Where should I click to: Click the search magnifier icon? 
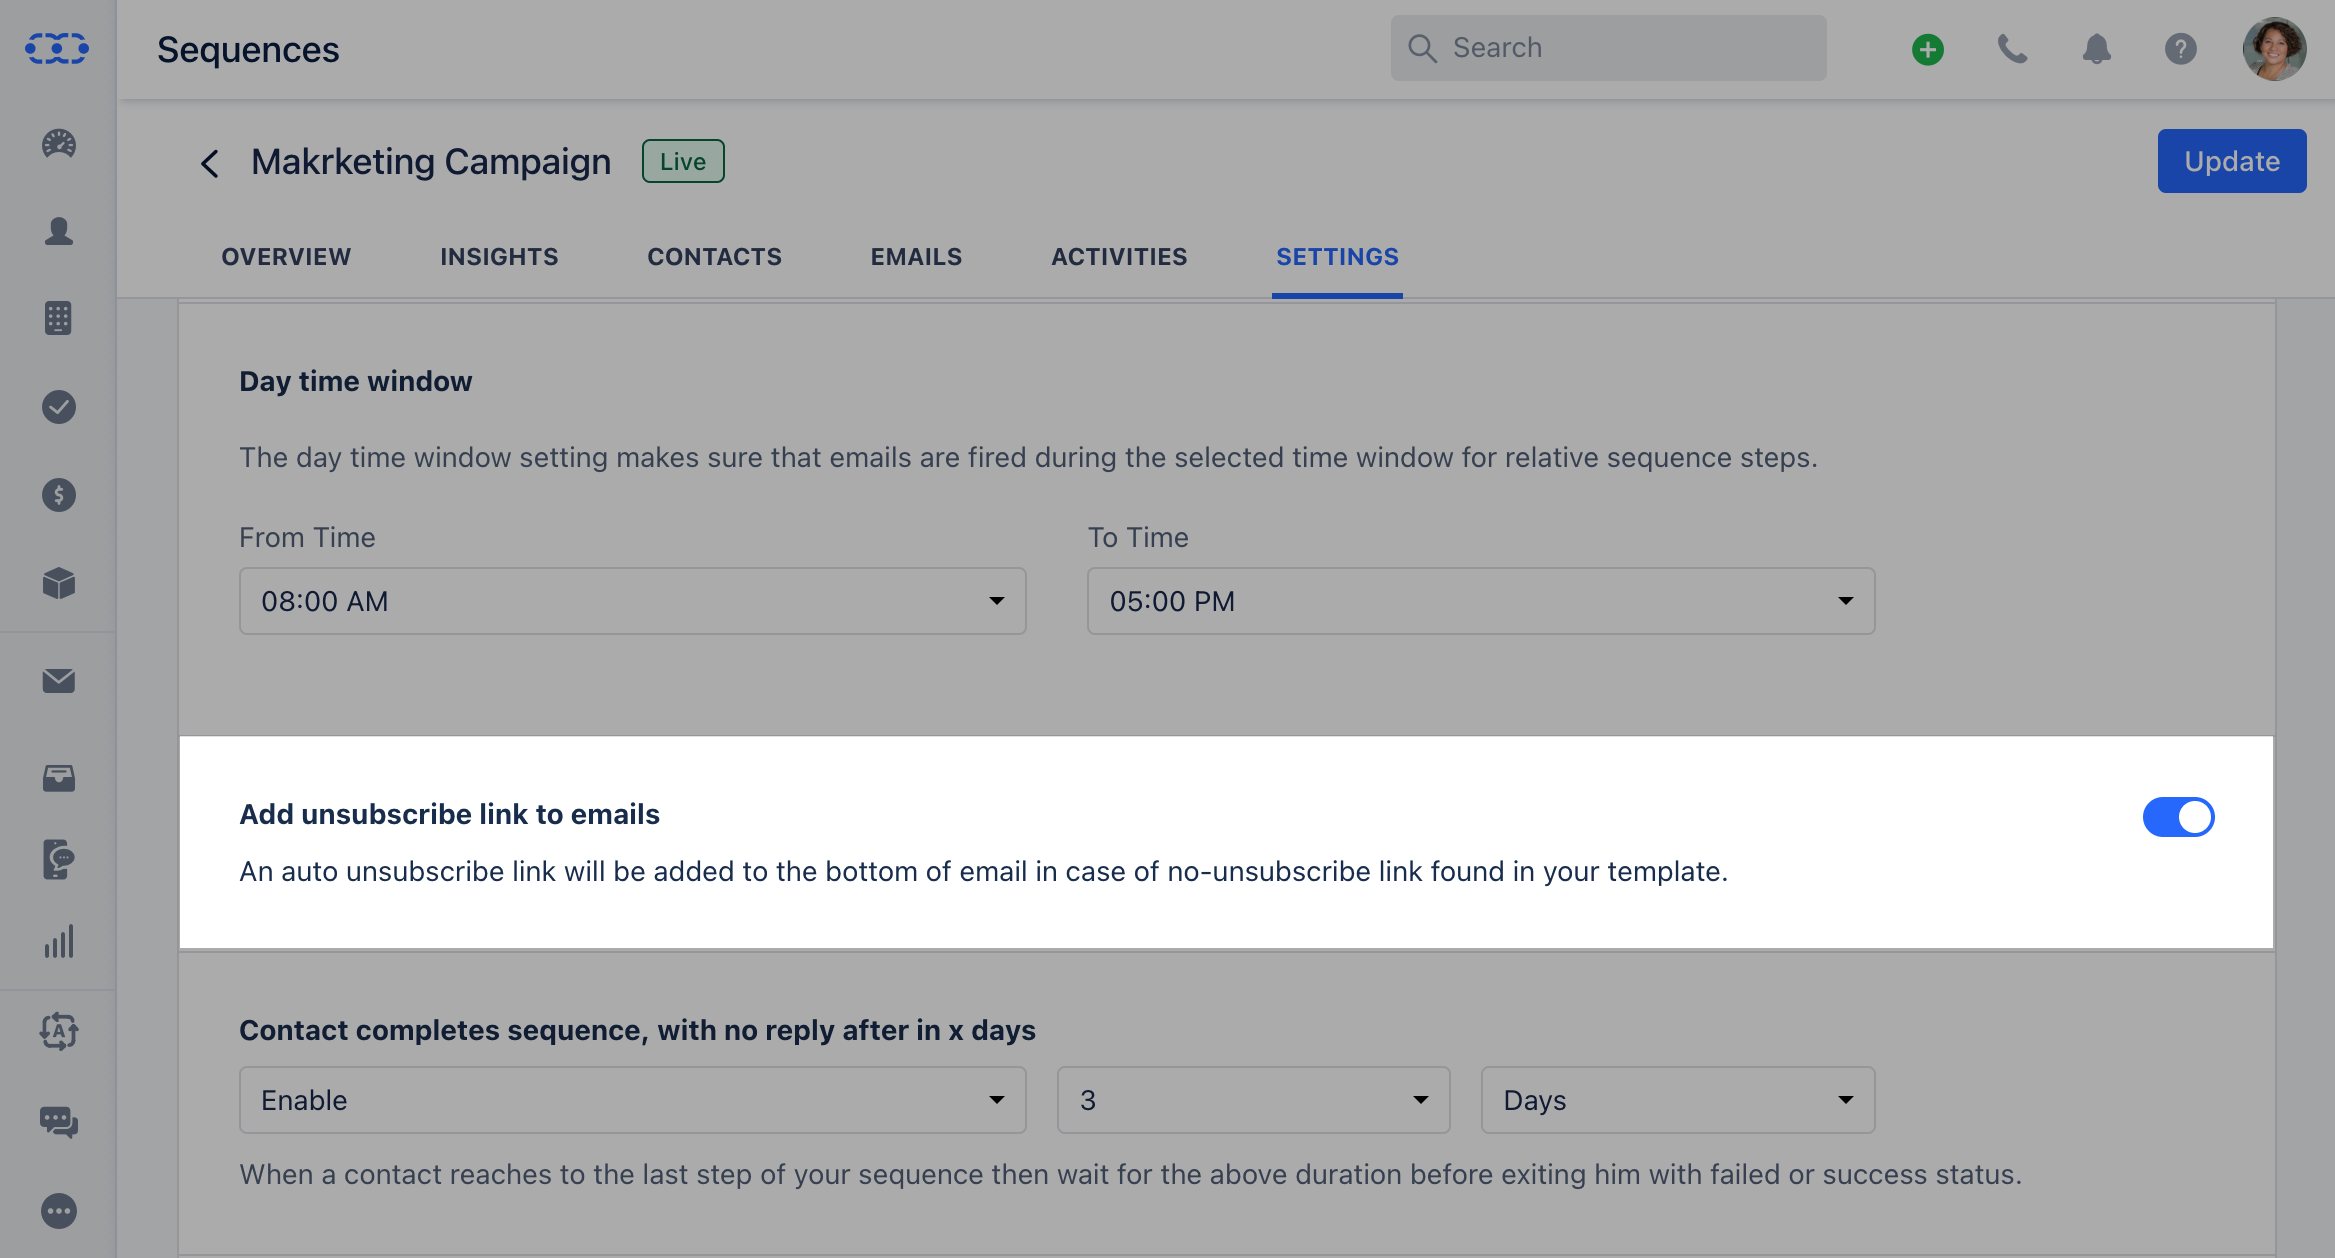tap(1422, 48)
